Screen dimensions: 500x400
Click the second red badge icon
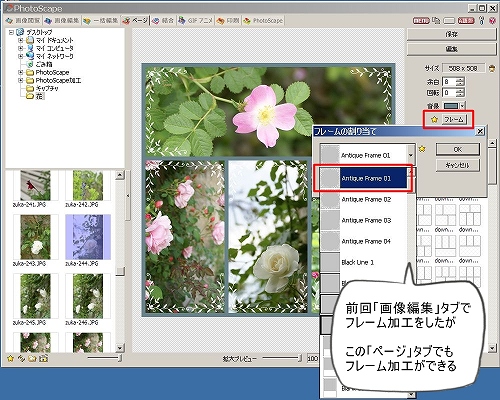466,21
